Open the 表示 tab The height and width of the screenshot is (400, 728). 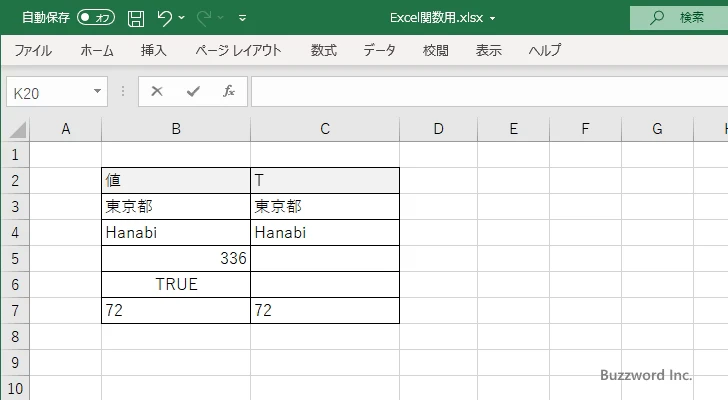488,50
